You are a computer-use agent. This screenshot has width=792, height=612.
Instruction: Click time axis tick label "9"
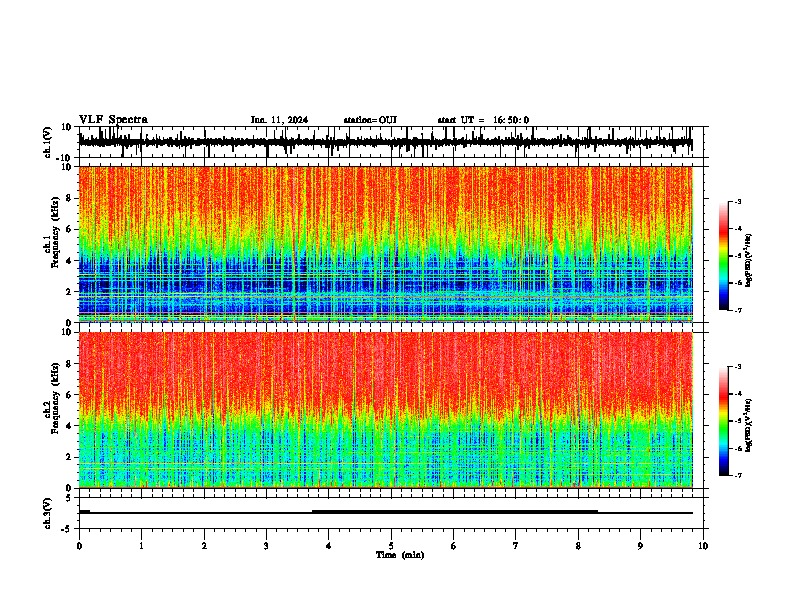tap(640, 546)
